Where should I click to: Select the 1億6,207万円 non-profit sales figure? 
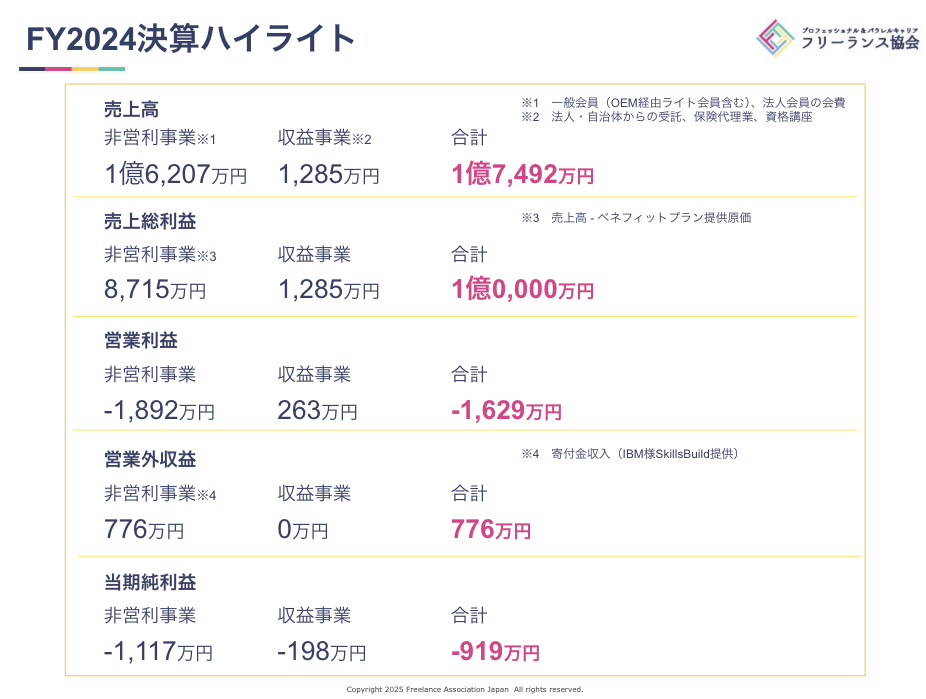point(175,175)
